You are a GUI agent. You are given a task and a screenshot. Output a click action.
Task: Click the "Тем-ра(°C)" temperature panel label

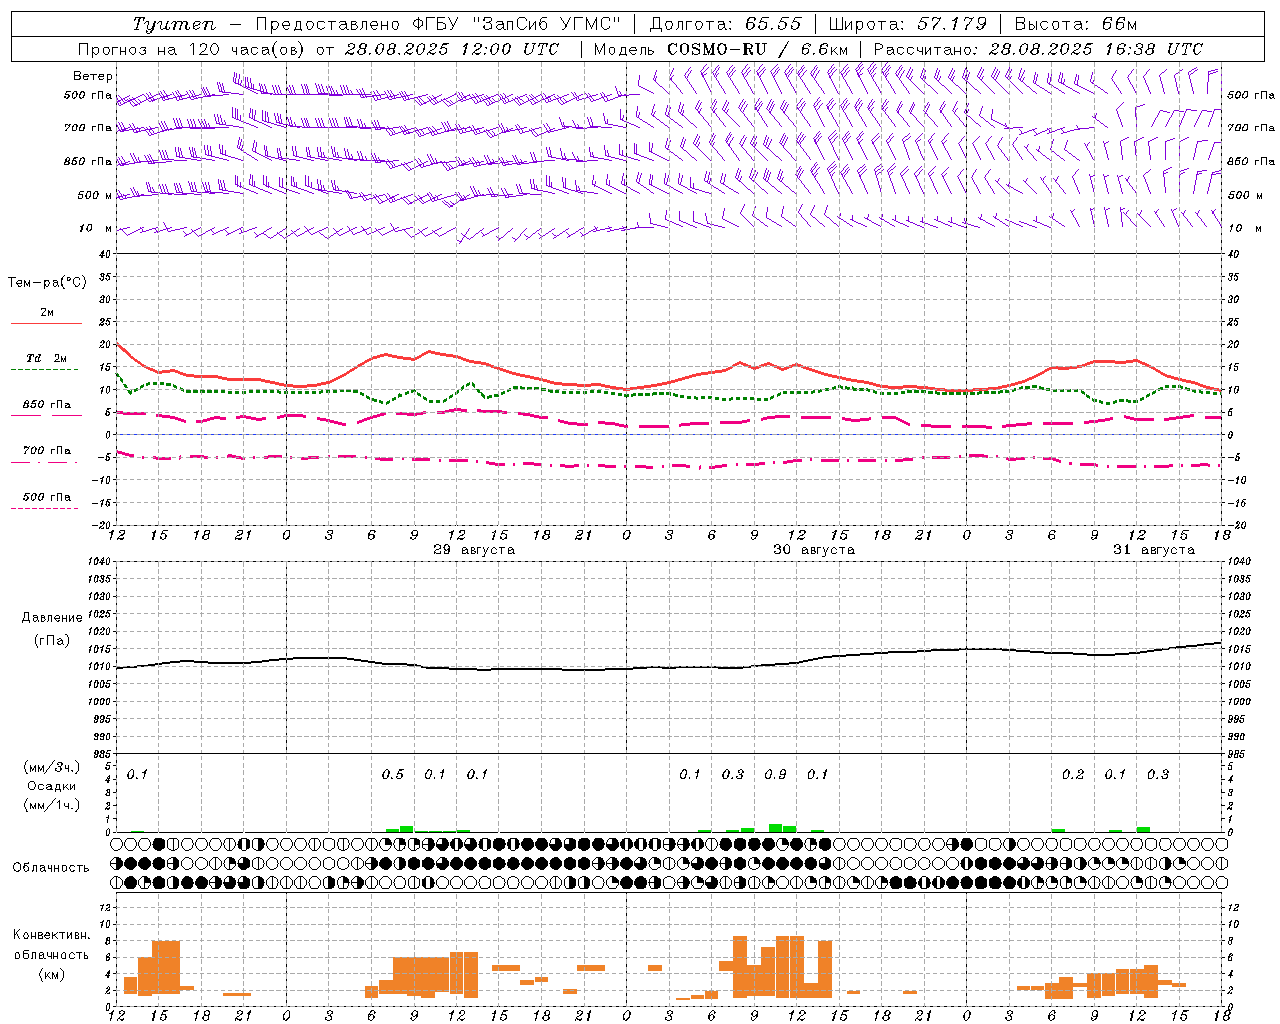point(47,283)
